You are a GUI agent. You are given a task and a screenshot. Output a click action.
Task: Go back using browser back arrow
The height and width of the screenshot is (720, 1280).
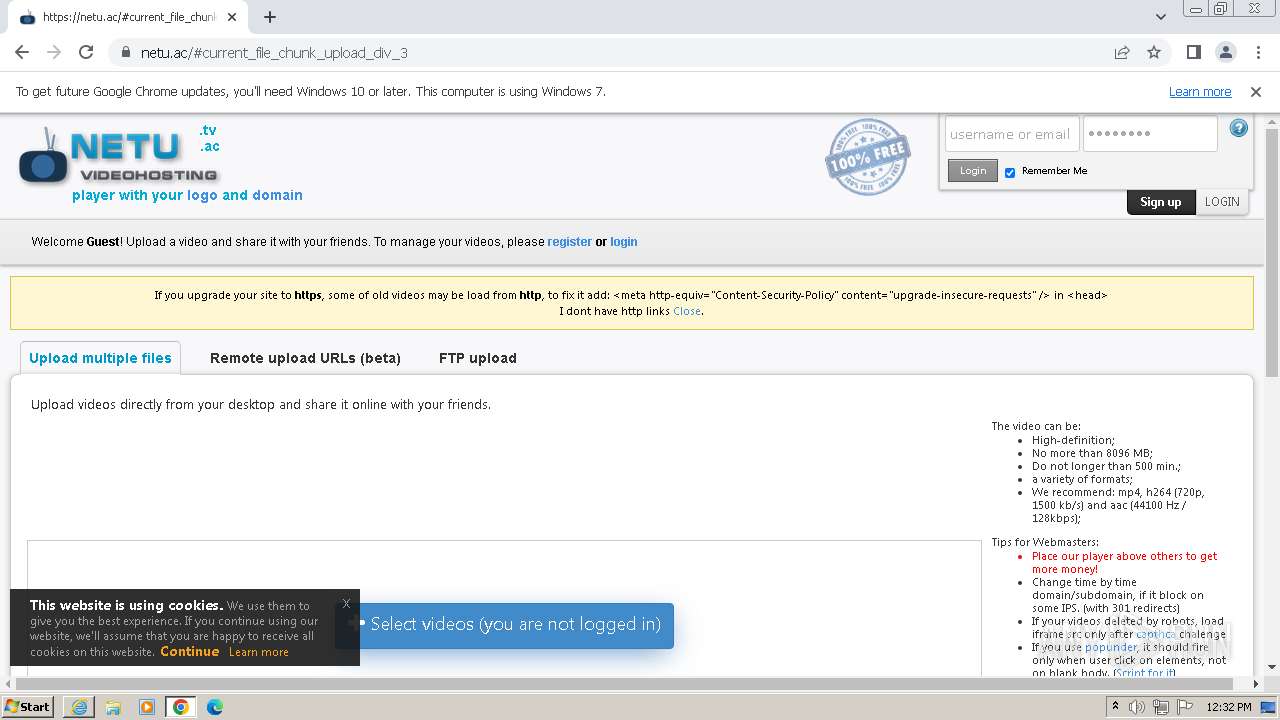coord(22,52)
